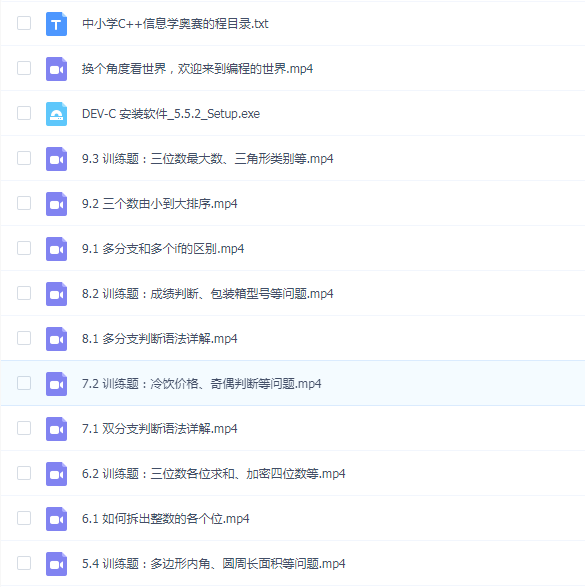Viewport: 585px width, 587px height.
Task: Click video icon for 9.1 多分支和多个if的区别
Action: pos(57,249)
